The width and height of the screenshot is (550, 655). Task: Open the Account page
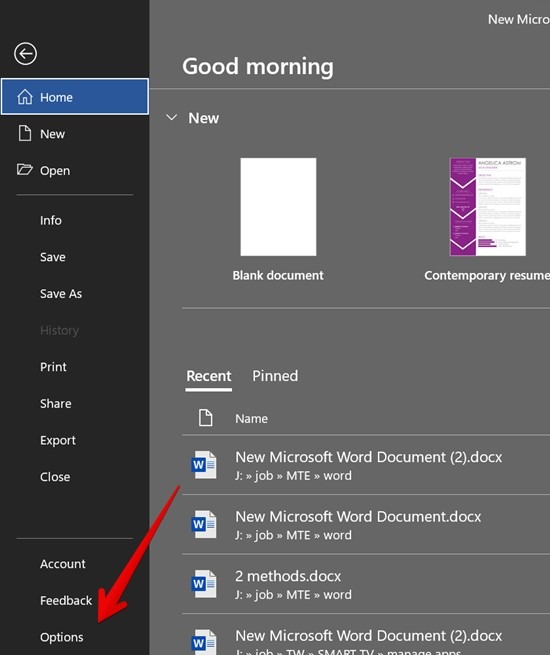point(63,564)
